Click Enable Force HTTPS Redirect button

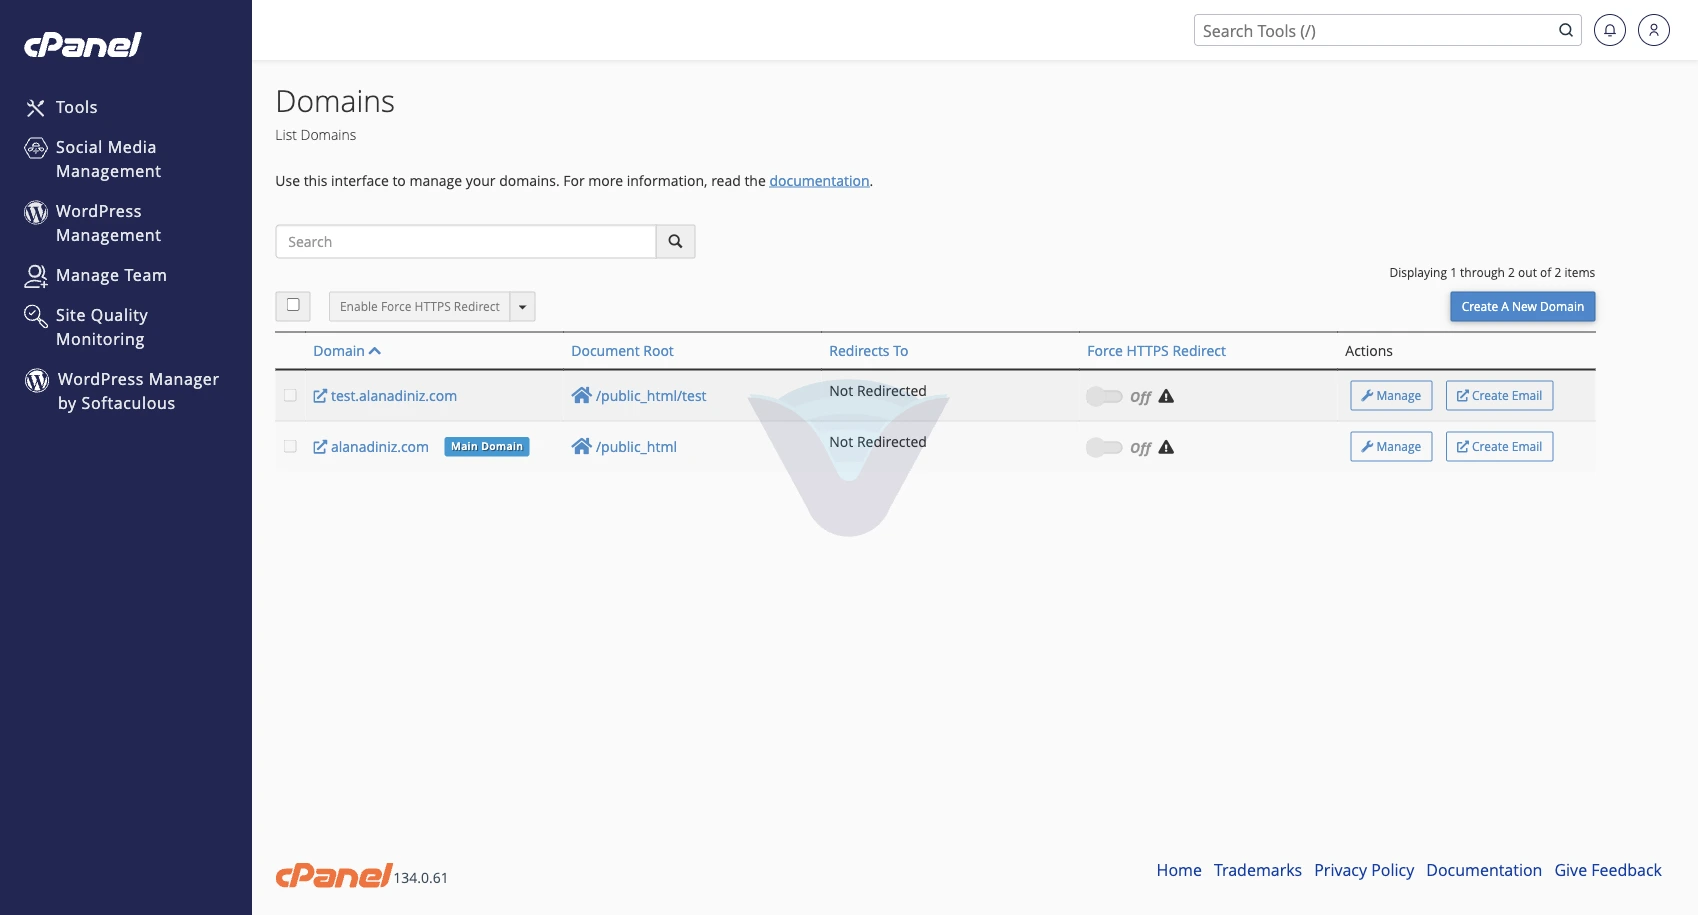(419, 306)
